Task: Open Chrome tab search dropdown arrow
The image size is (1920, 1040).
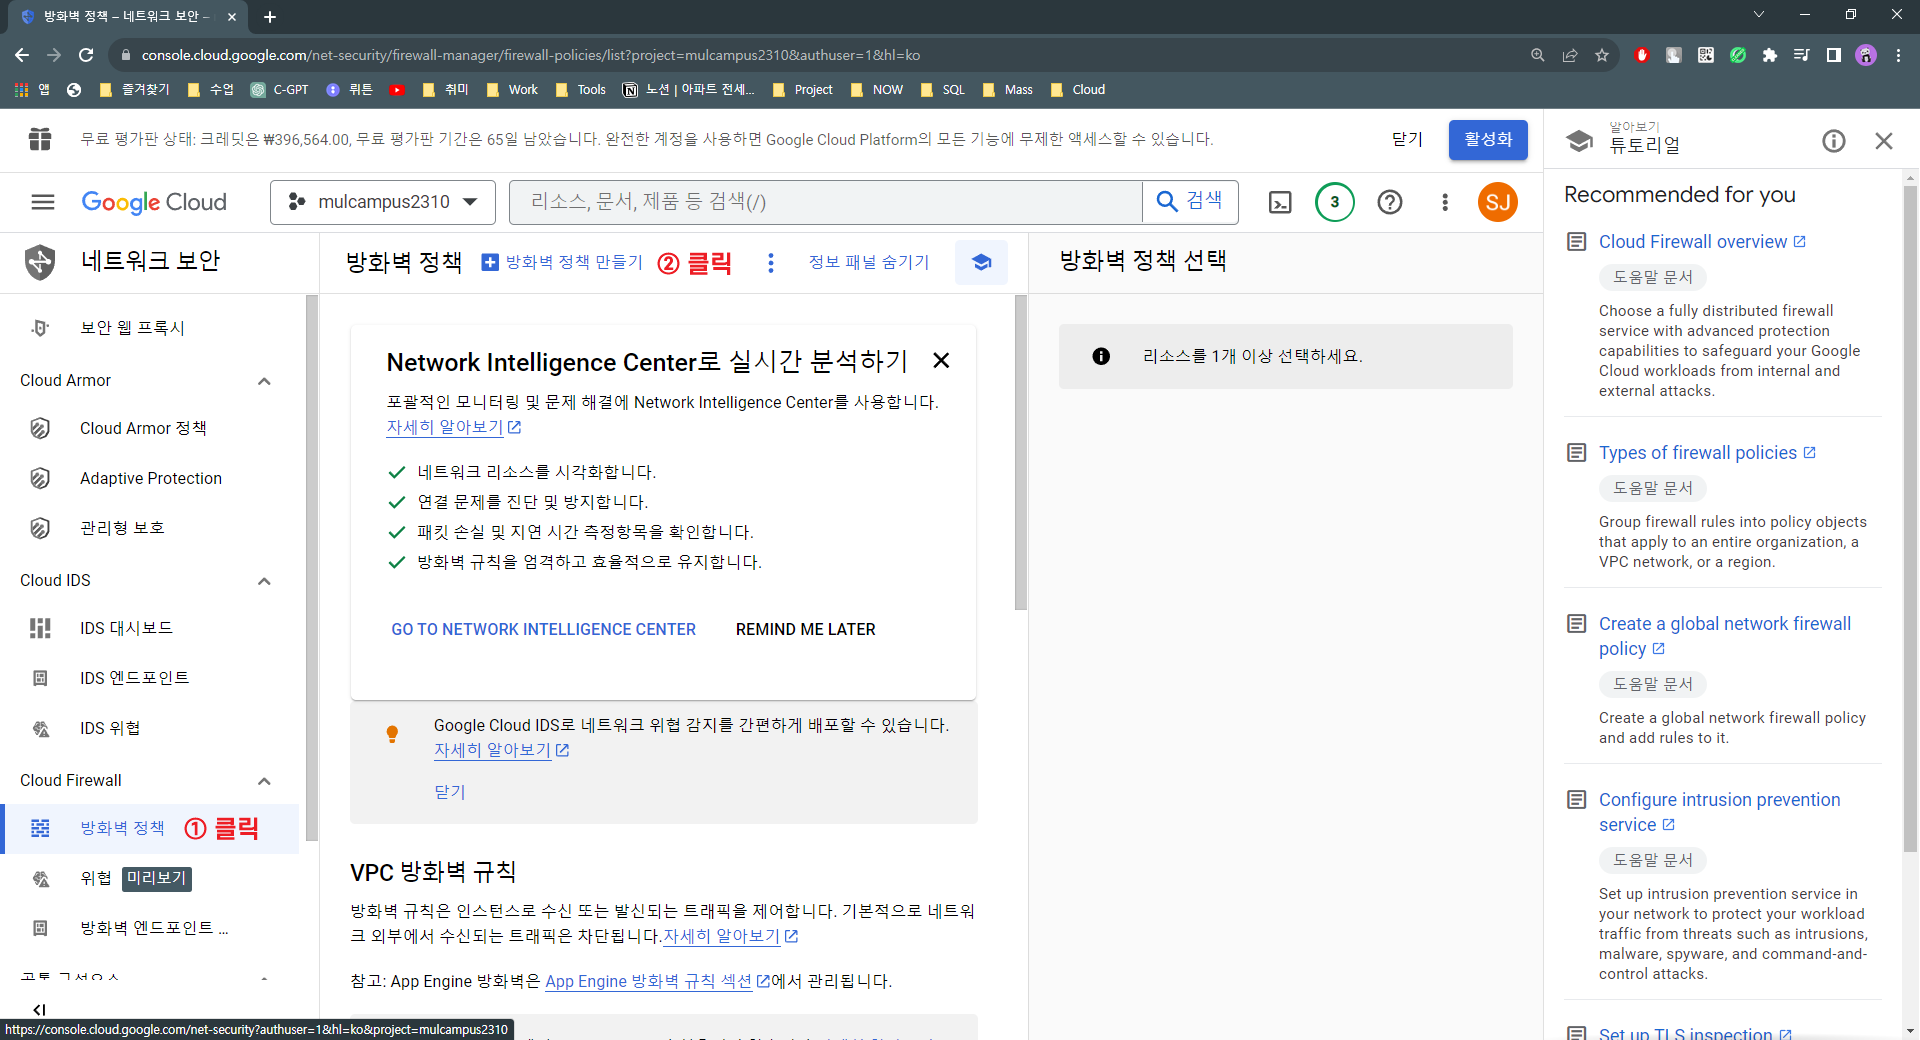Action: point(1759,15)
